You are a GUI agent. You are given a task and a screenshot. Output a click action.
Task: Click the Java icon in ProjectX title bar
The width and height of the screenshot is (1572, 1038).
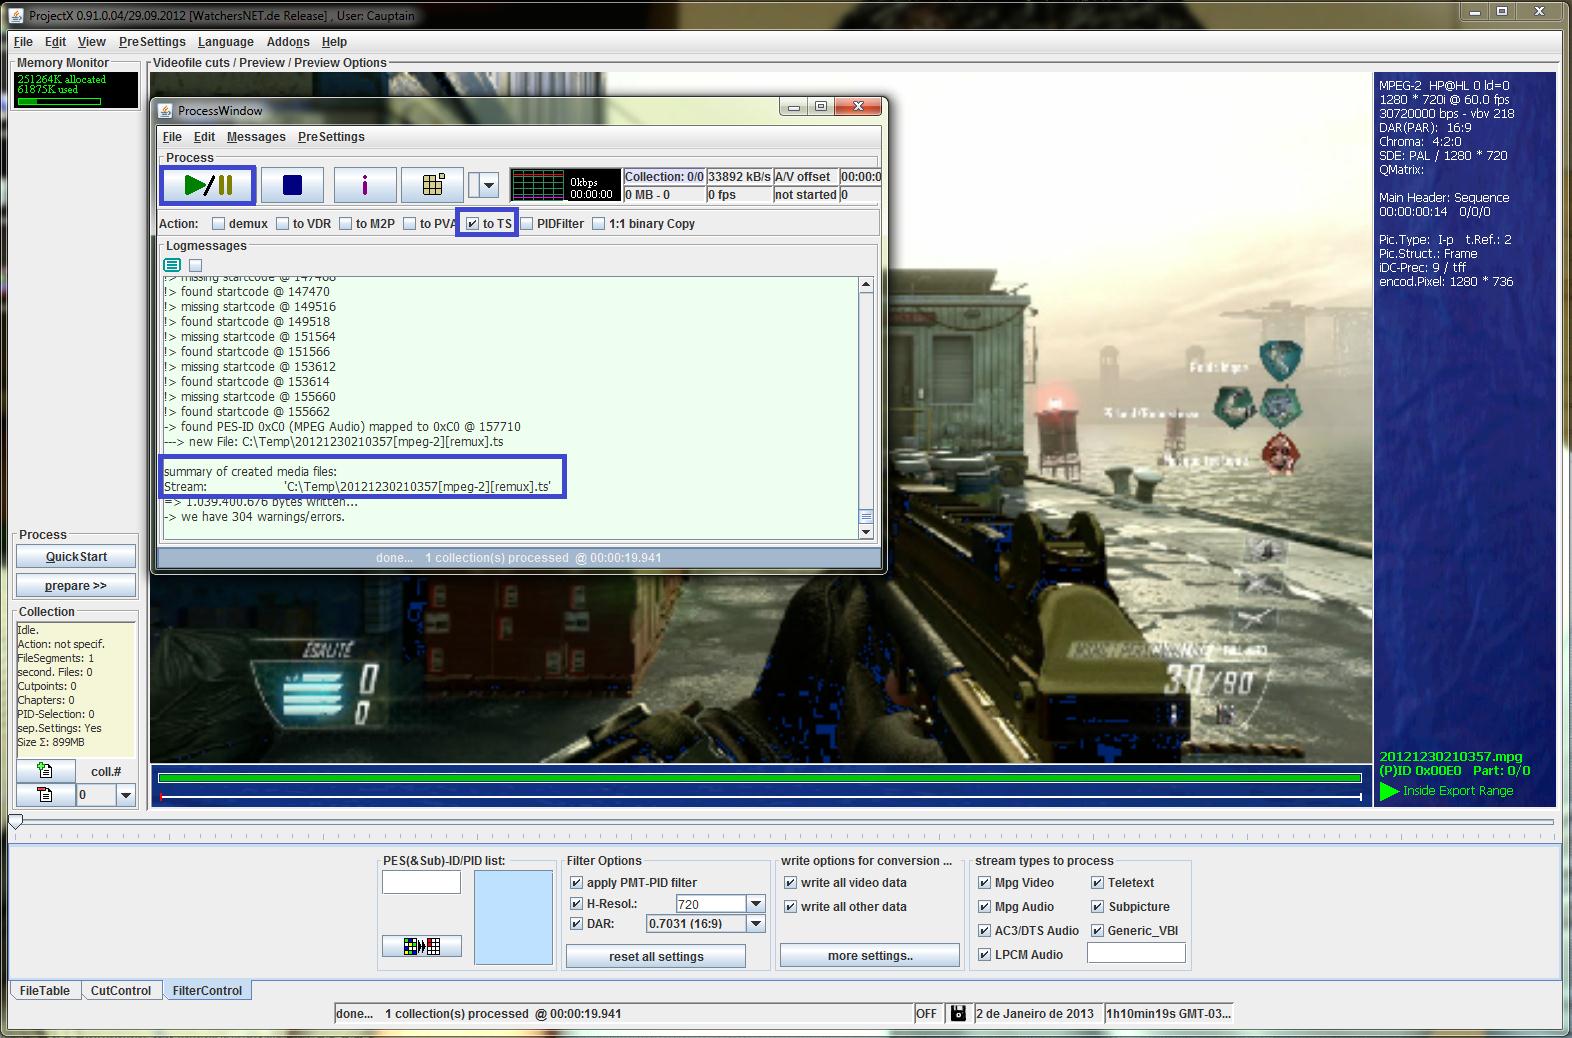point(15,15)
